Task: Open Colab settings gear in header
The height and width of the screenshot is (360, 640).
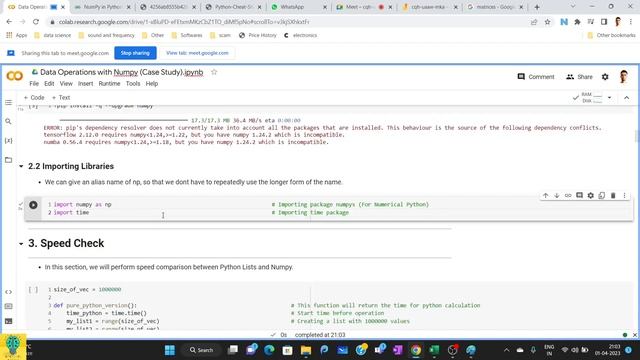Action: (x=605, y=77)
